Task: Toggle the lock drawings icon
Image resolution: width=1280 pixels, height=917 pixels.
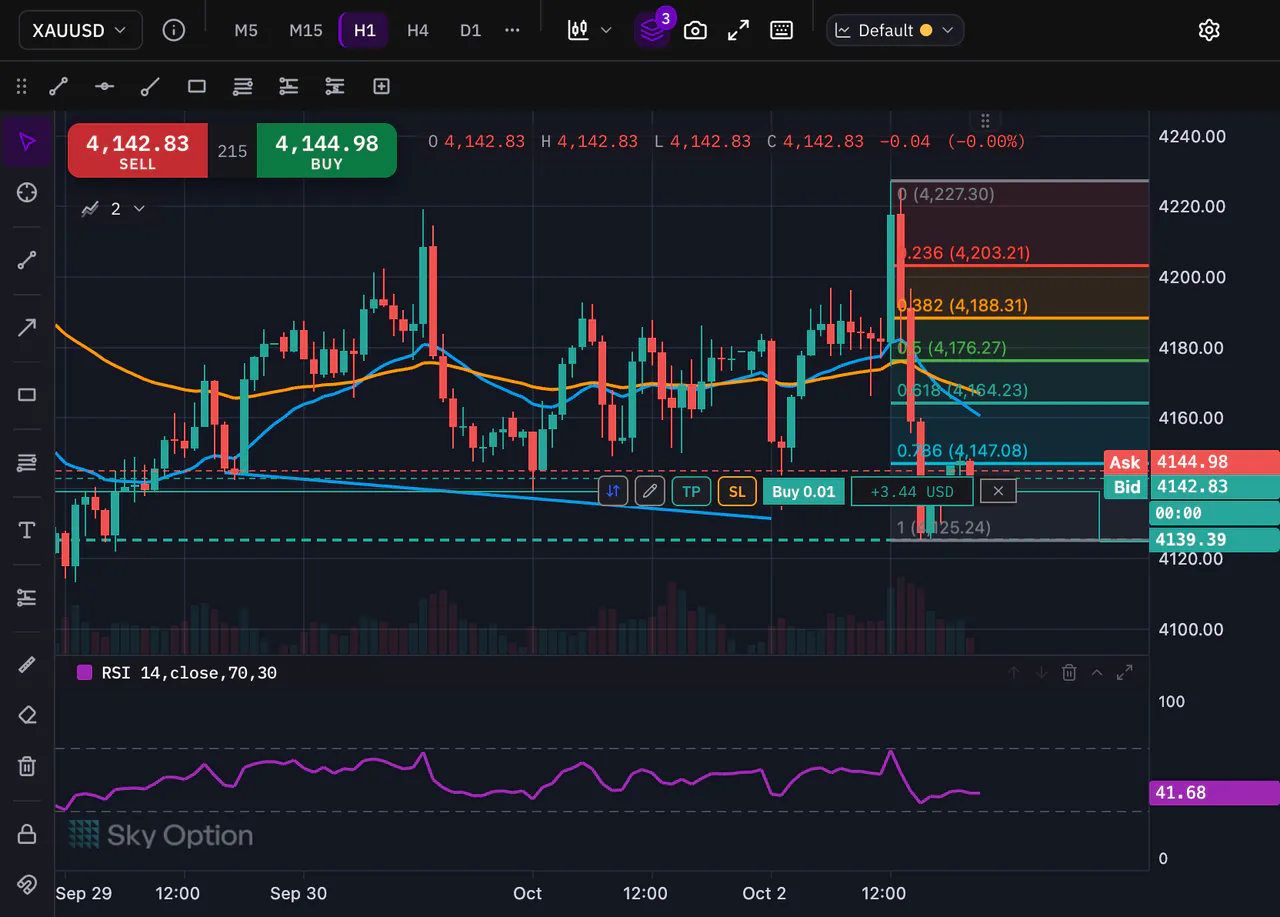Action: [x=27, y=834]
